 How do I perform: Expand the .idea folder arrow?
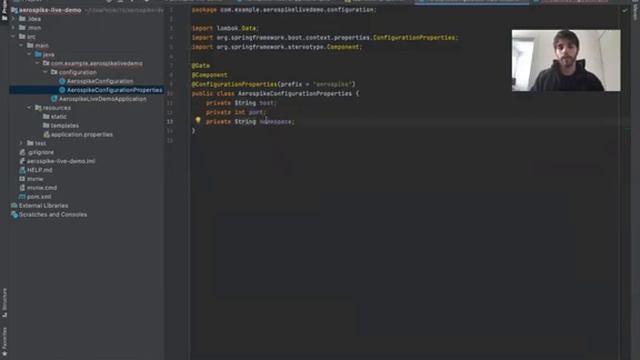click(13, 19)
